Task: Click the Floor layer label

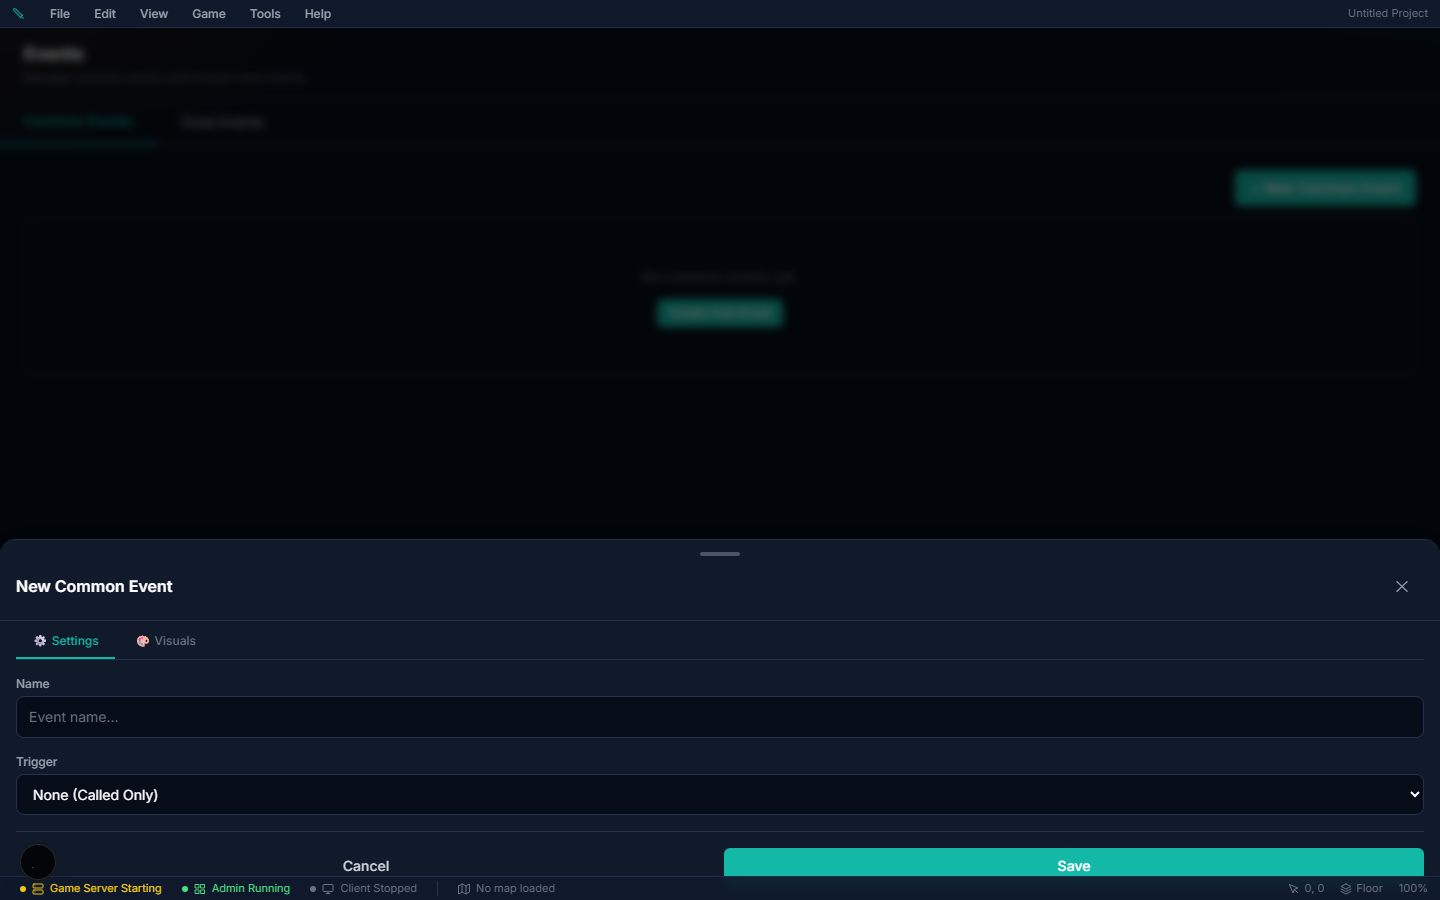Action: 1369,888
